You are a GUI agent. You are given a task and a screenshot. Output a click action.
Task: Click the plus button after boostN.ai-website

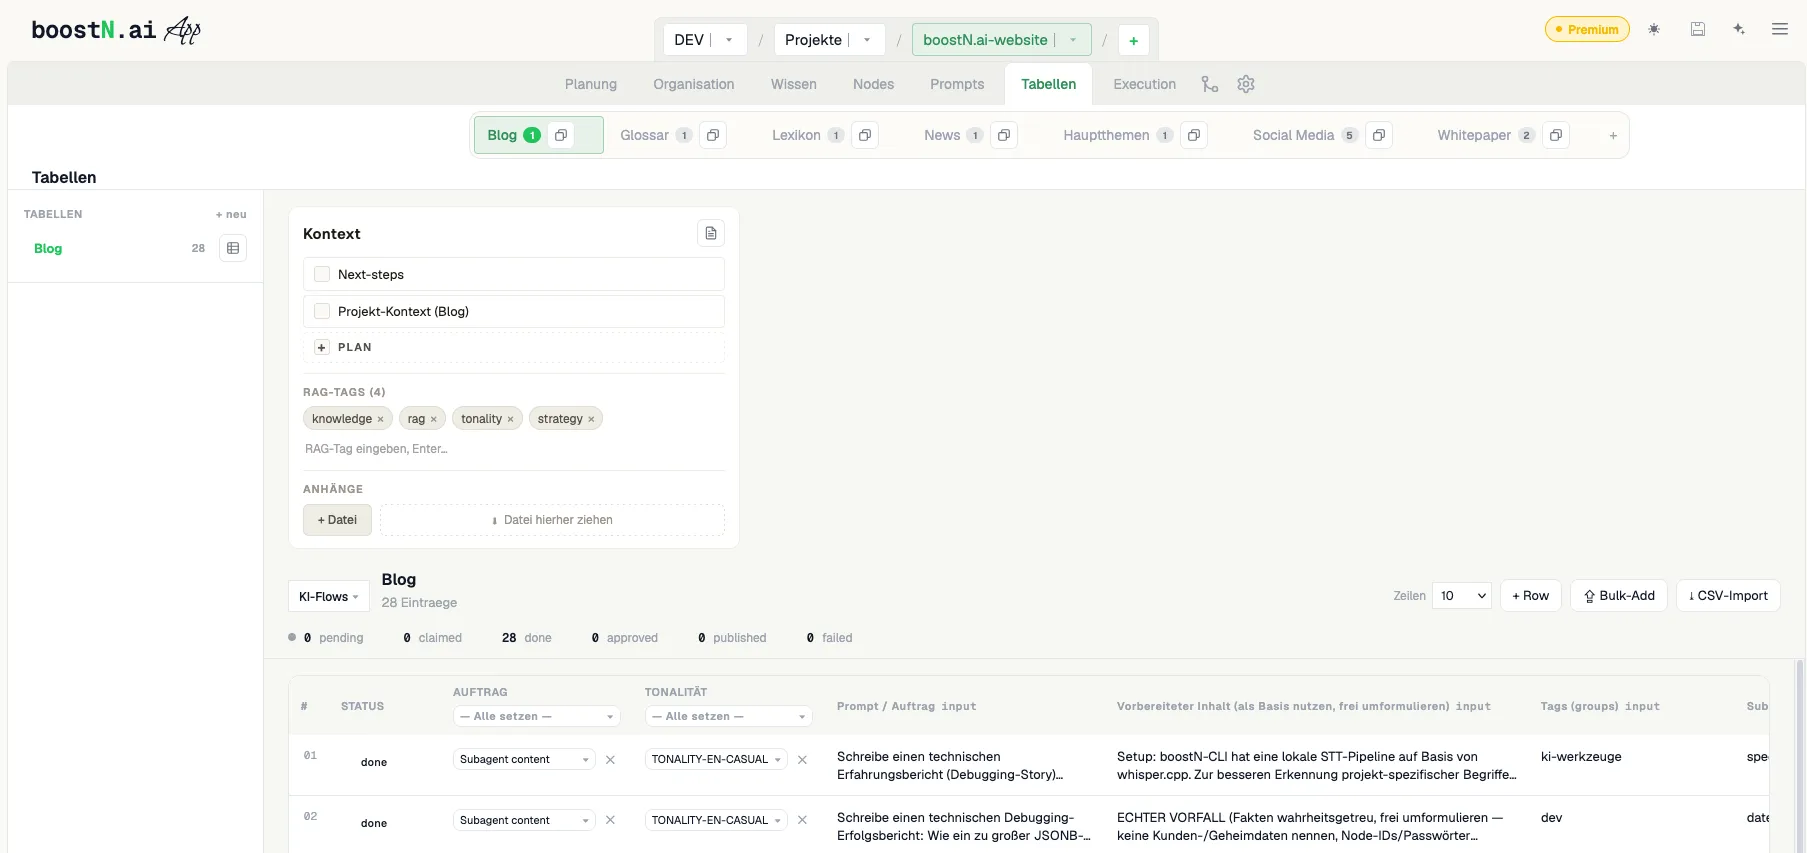(x=1133, y=40)
